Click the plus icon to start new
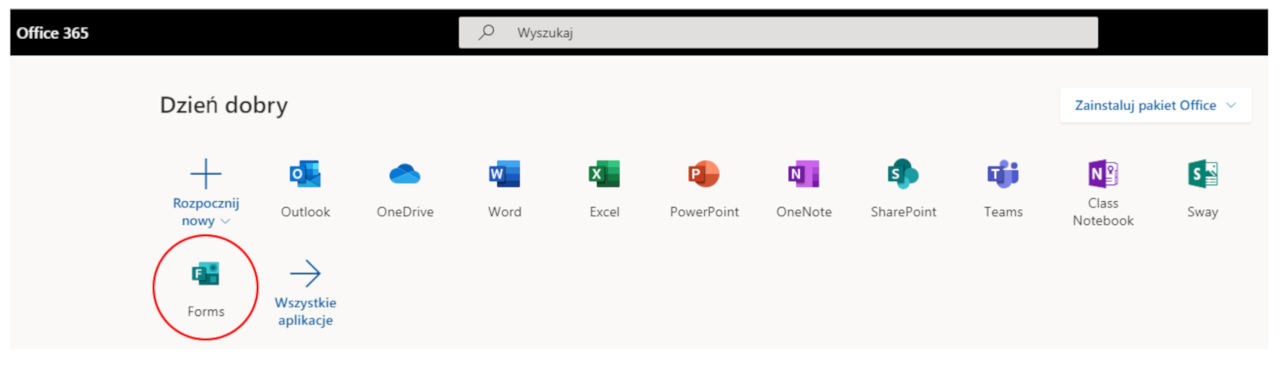This screenshot has width=1280, height=389. coord(206,174)
